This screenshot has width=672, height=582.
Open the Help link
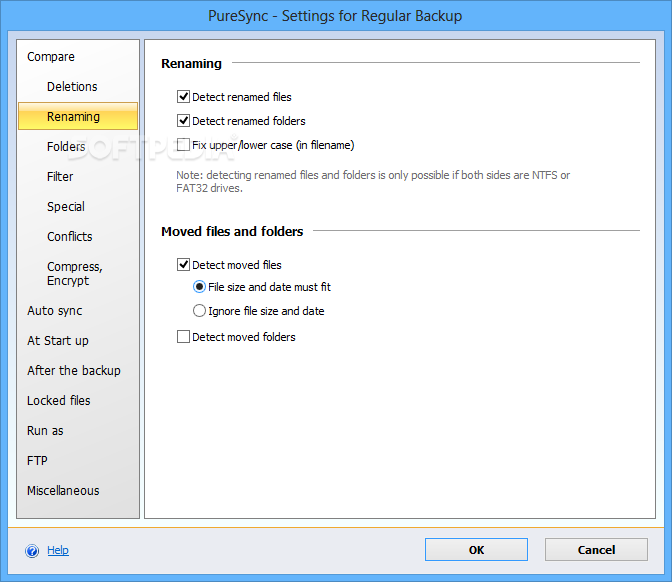pyautogui.click(x=58, y=550)
